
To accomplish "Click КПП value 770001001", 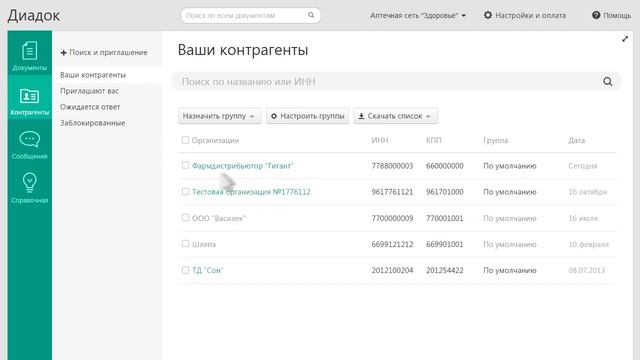I will coord(444,218).
